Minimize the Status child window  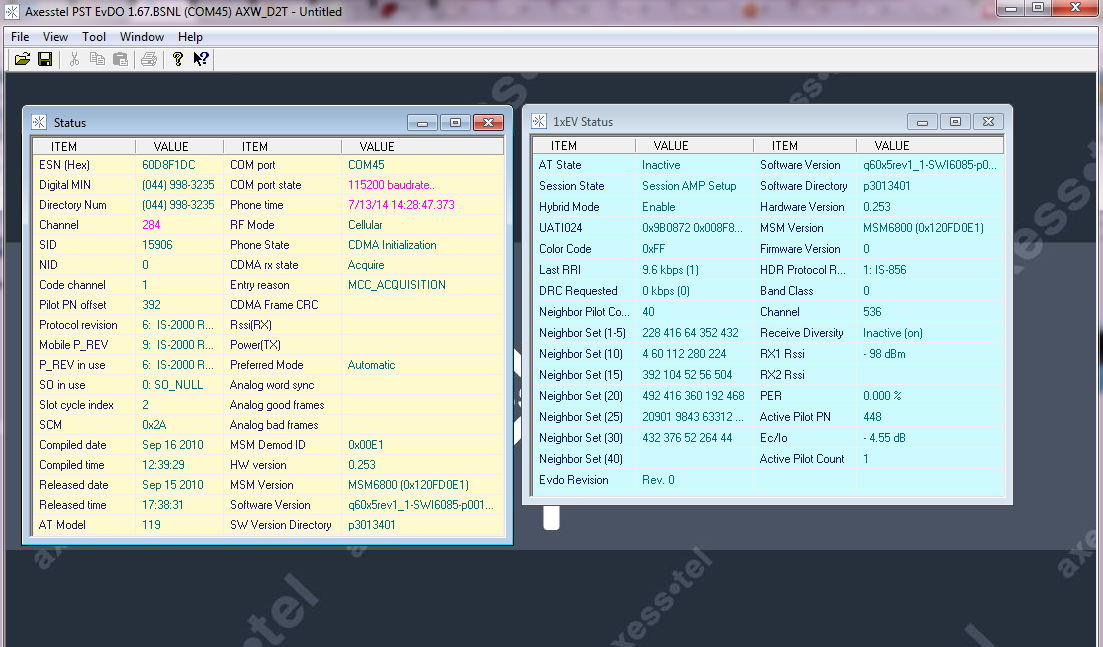(x=422, y=123)
